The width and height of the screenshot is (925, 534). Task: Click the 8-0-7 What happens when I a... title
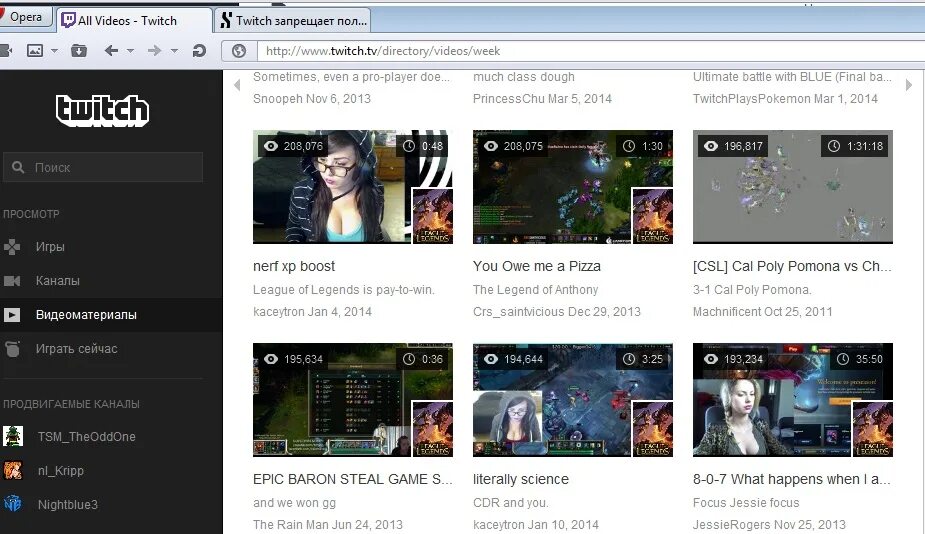point(792,479)
